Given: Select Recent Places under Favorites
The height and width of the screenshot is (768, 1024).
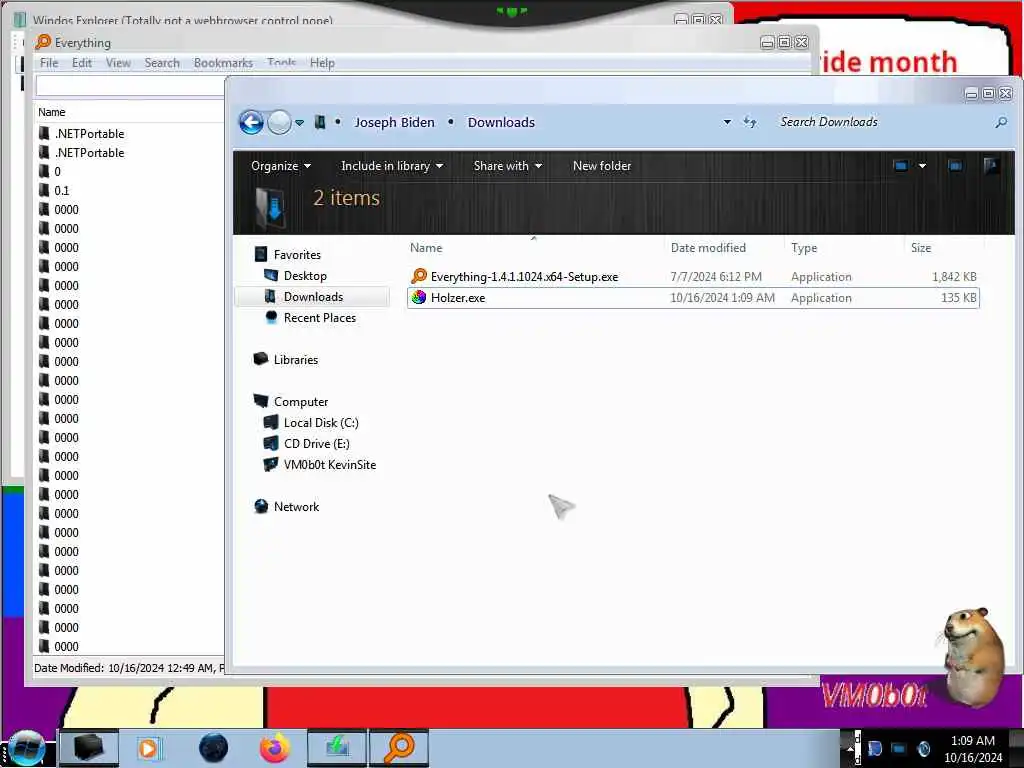Looking at the screenshot, I should [311, 317].
